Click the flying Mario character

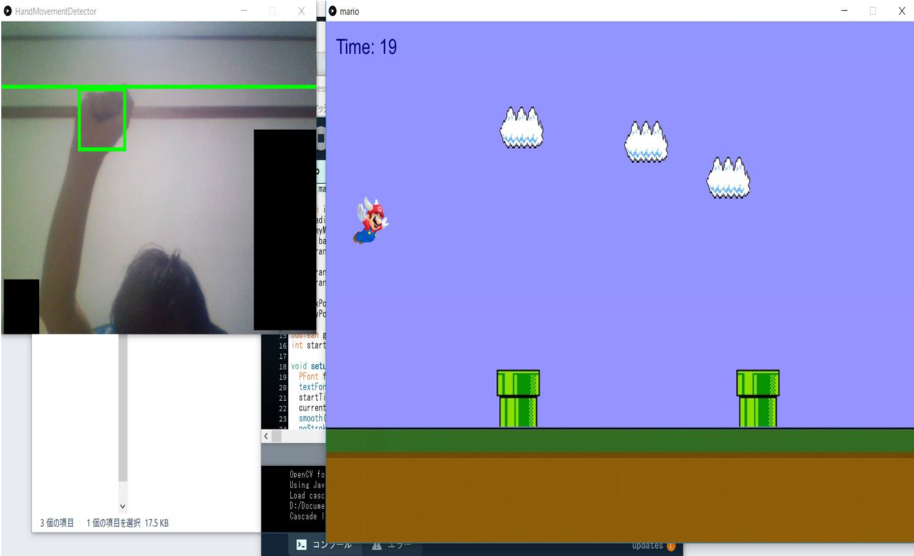coord(370,220)
